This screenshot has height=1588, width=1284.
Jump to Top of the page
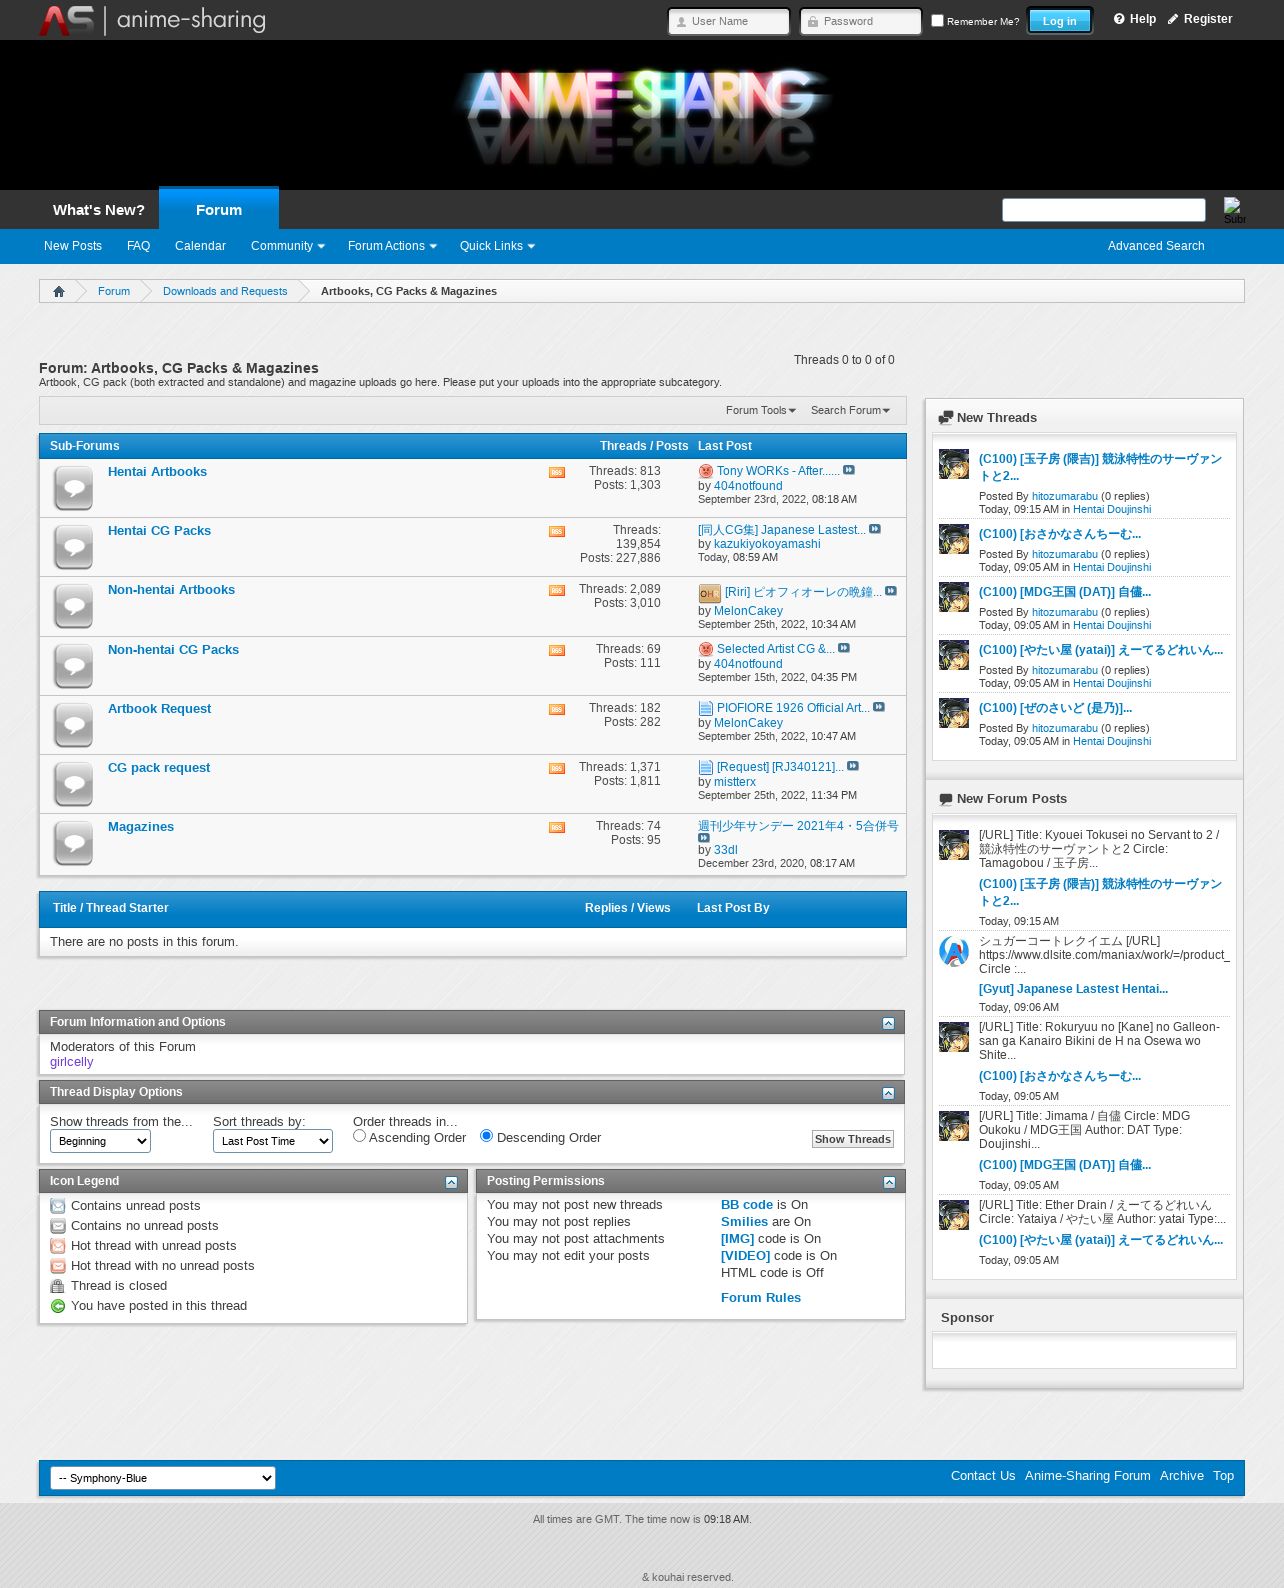coord(1224,1476)
